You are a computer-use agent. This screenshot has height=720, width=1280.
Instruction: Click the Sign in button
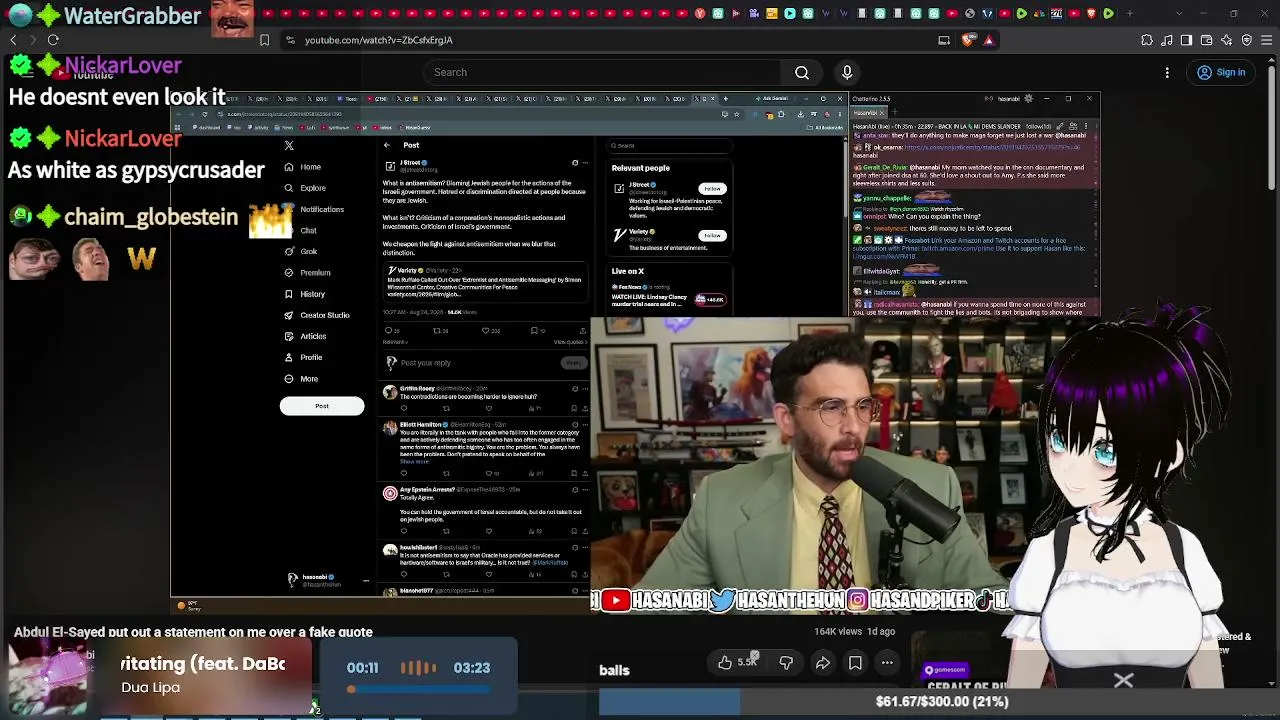point(1221,72)
